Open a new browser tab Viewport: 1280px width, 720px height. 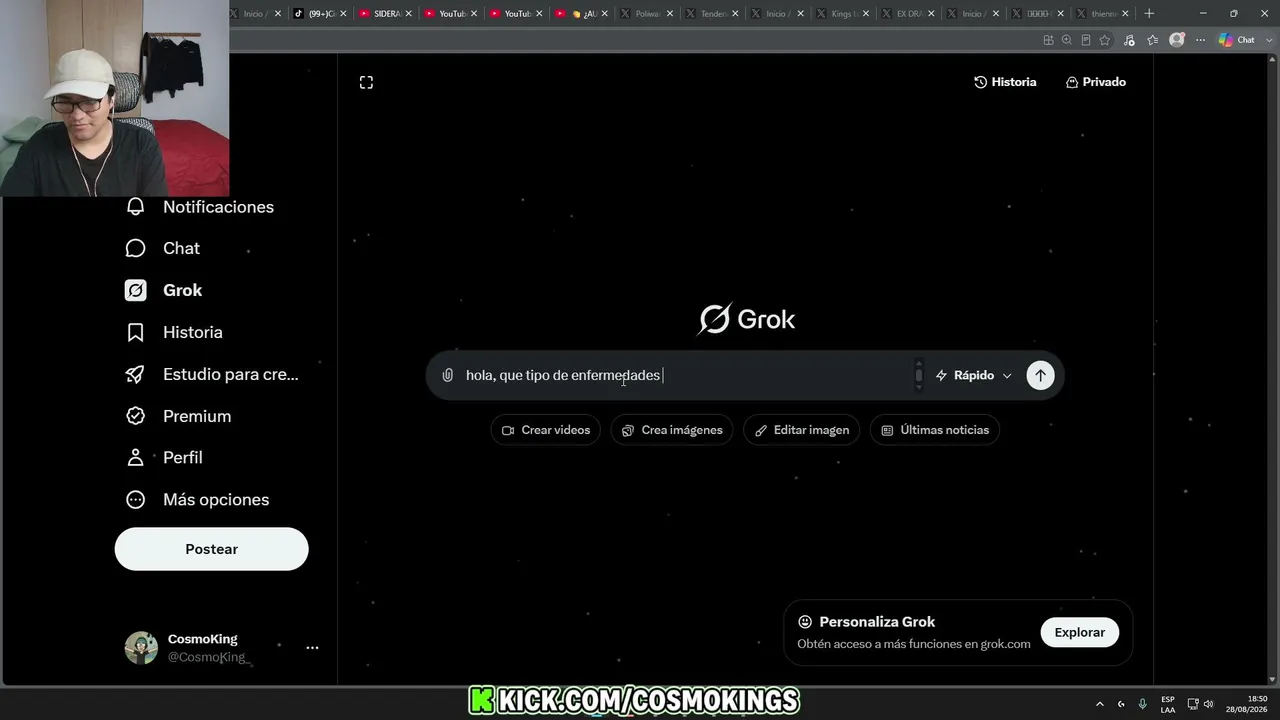tap(1149, 14)
